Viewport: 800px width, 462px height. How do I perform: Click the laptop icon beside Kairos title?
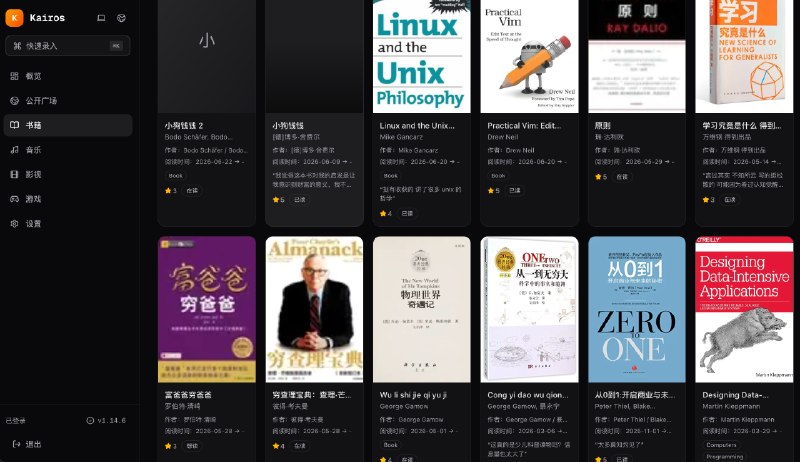click(x=101, y=18)
